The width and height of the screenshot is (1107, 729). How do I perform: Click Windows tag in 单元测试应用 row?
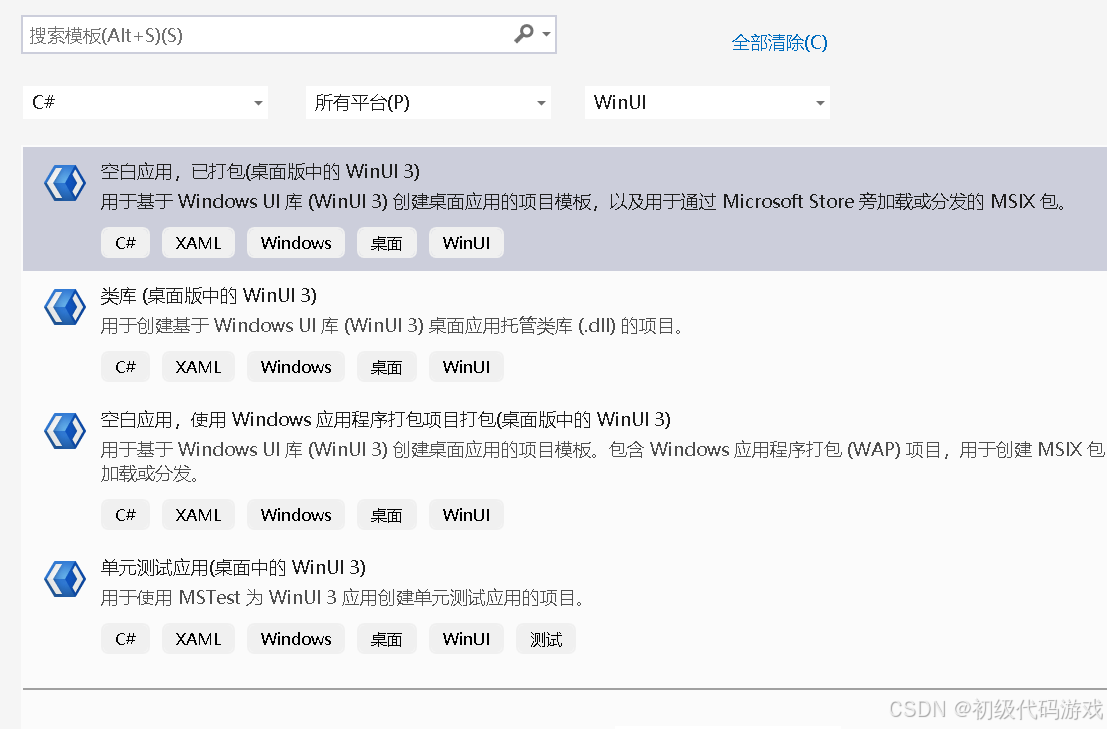296,639
